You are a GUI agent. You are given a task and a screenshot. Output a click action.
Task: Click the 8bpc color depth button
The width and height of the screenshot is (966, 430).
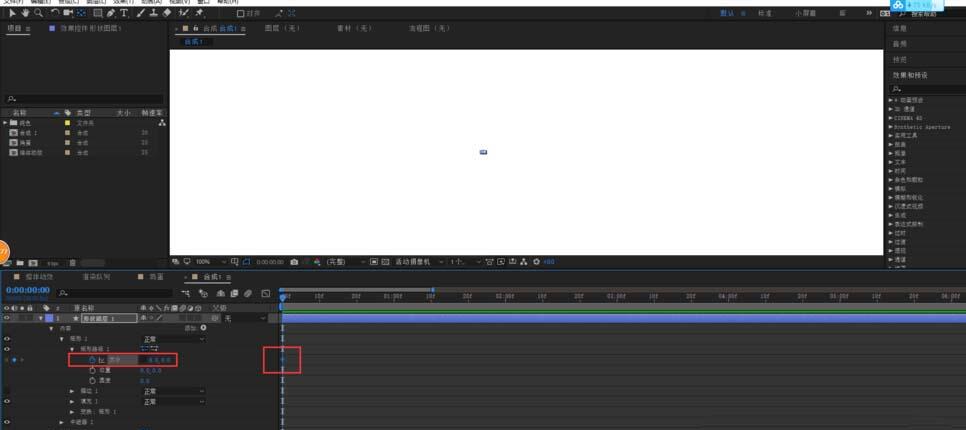pyautogui.click(x=52, y=263)
